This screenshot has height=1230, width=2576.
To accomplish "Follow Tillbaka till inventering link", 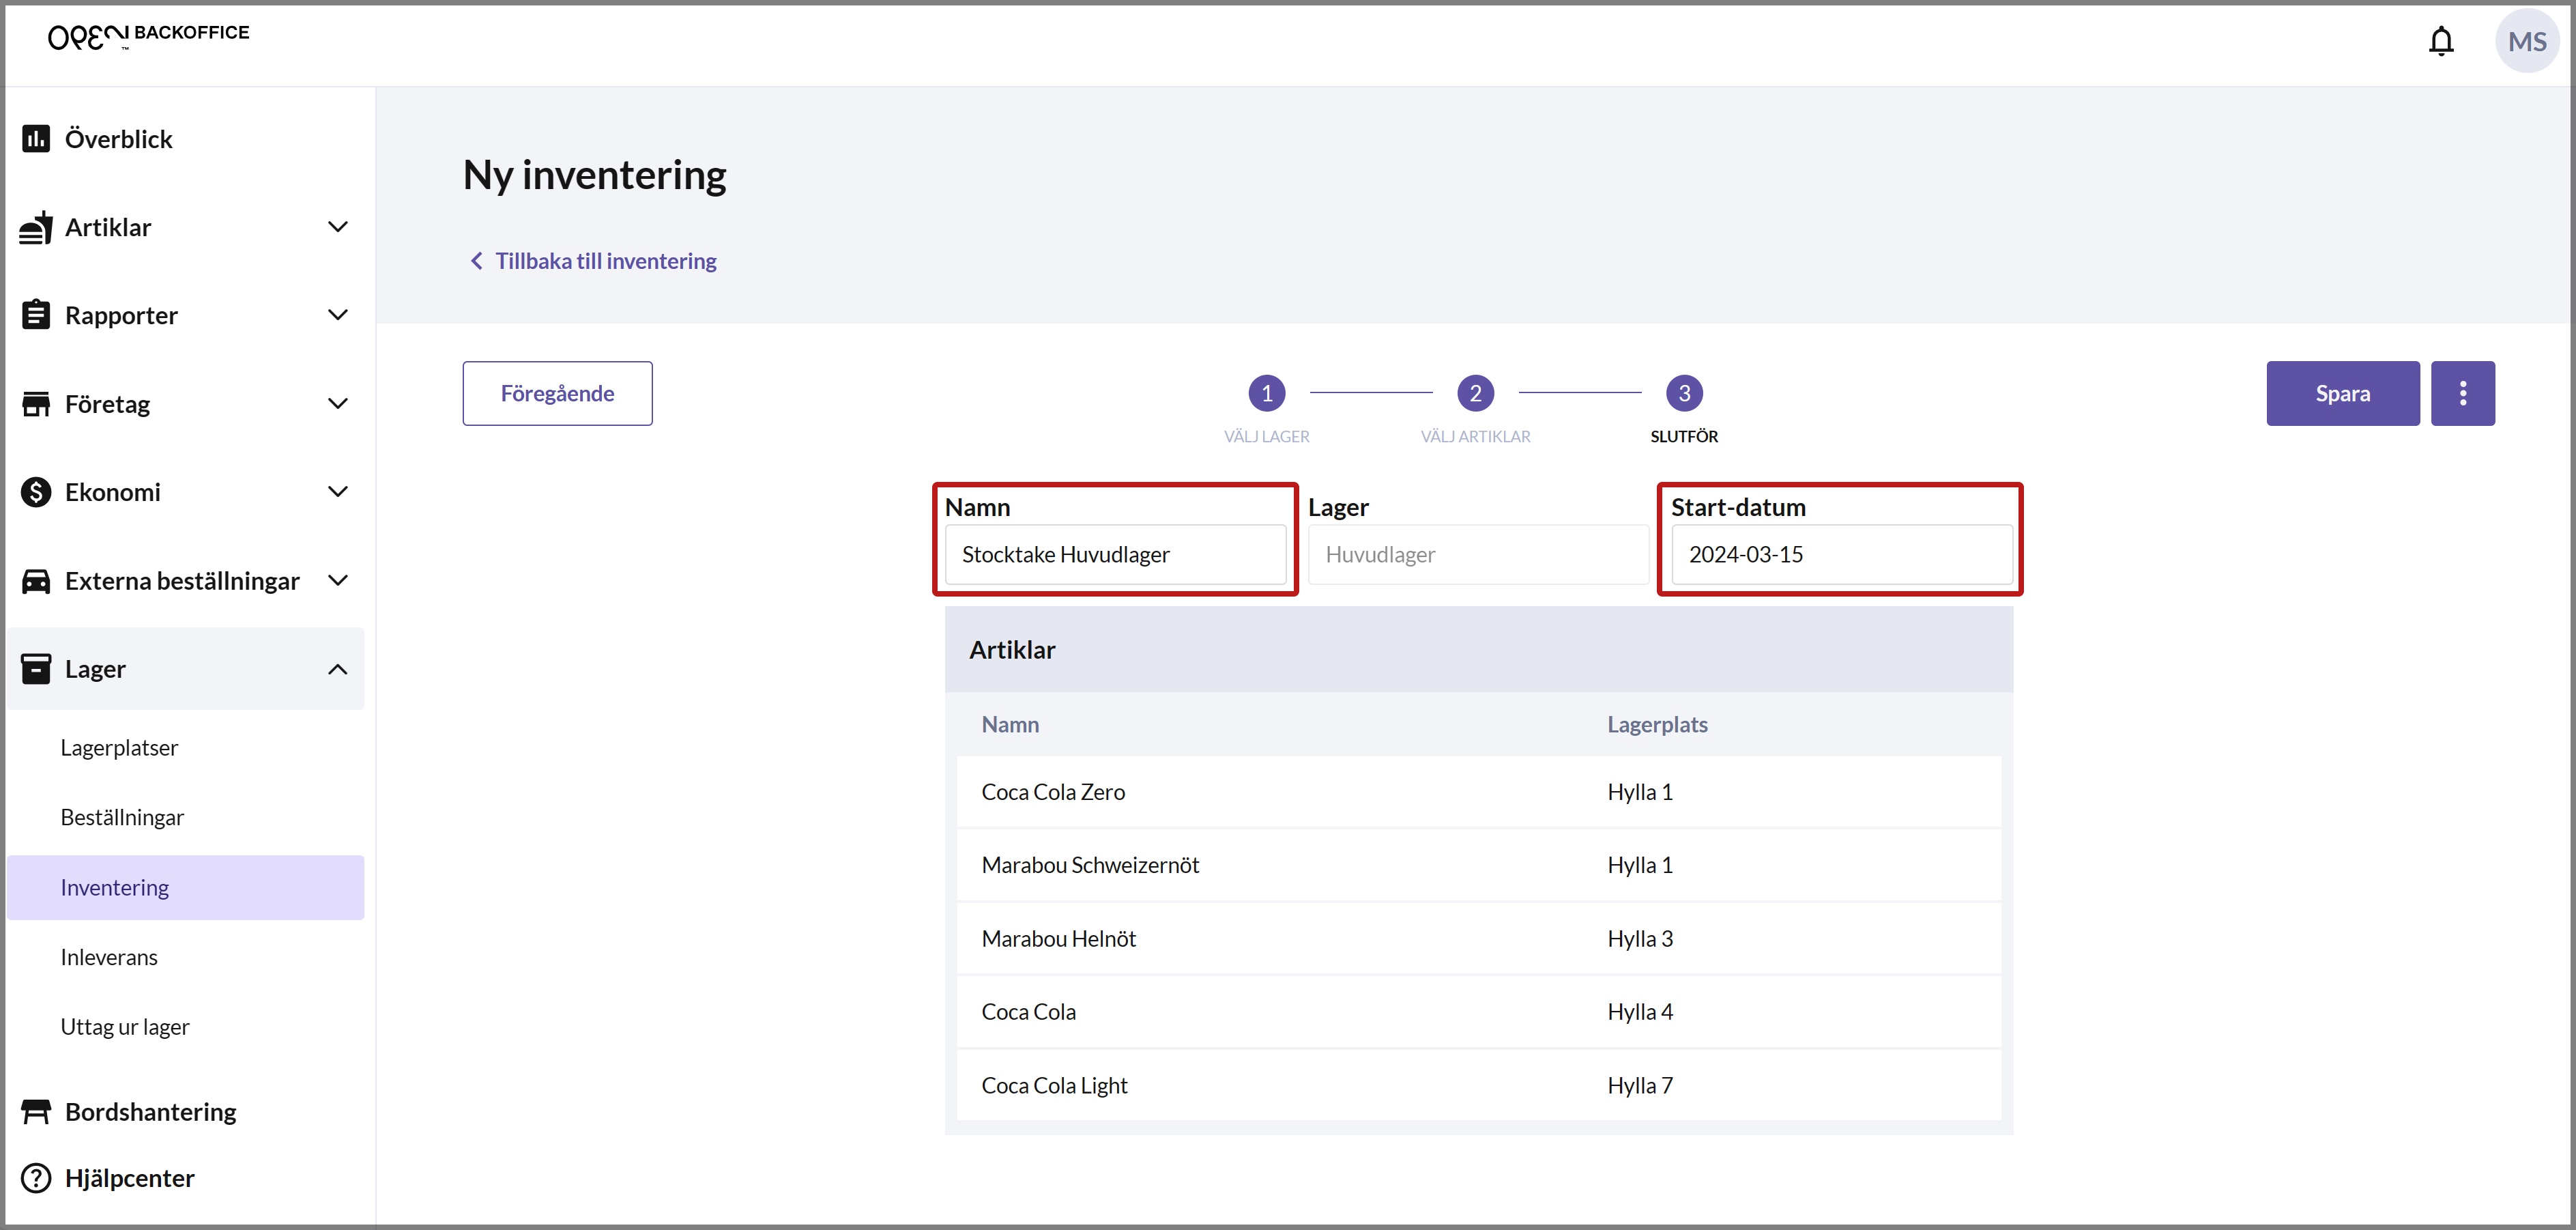I will pos(605,261).
